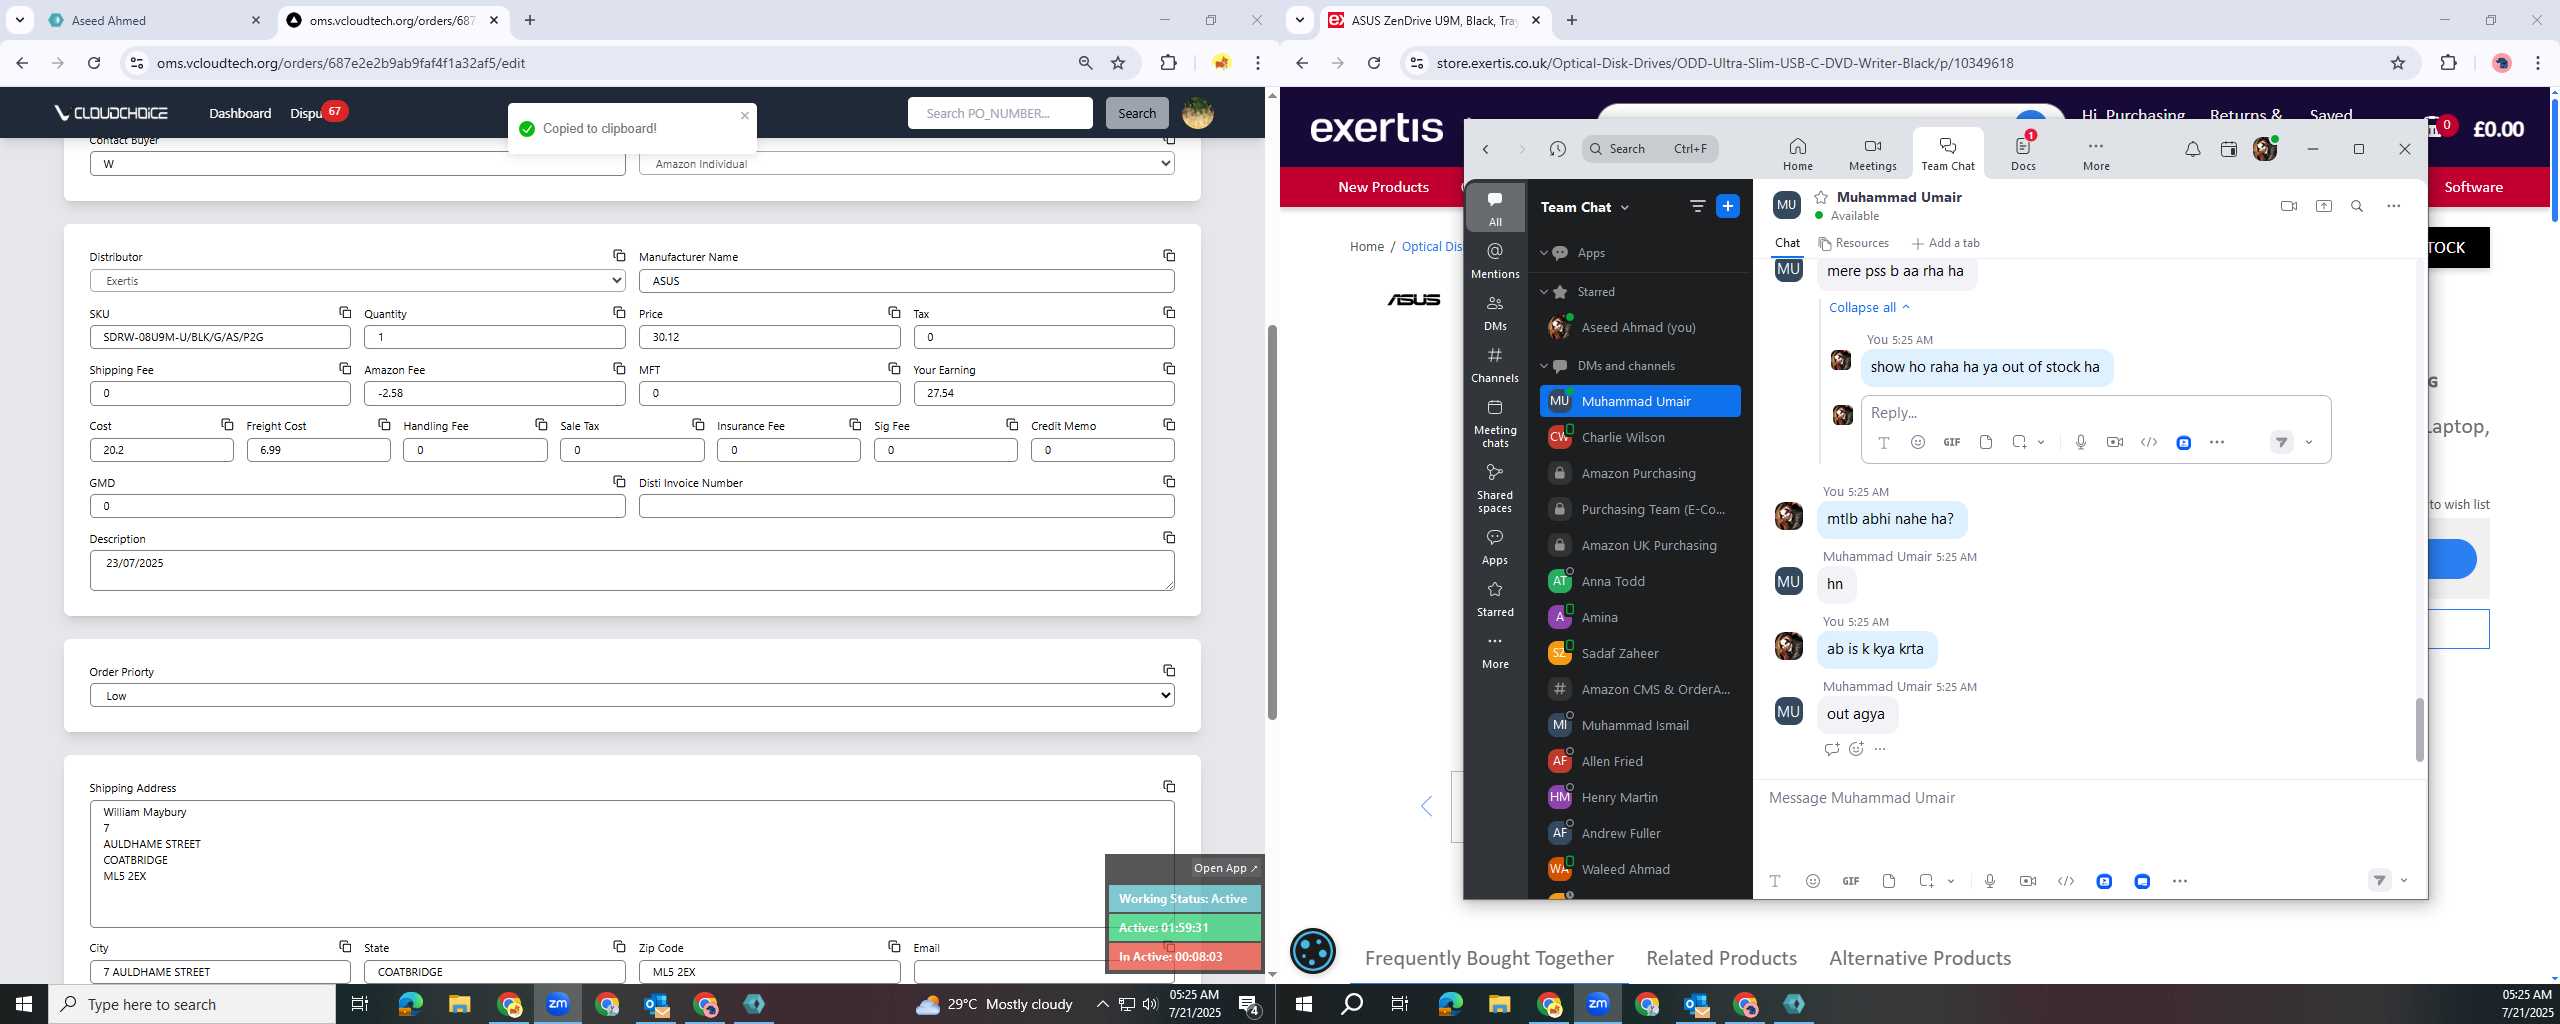Collapse all thread replies
2560x1024 pixels.
pyautogui.click(x=1869, y=307)
